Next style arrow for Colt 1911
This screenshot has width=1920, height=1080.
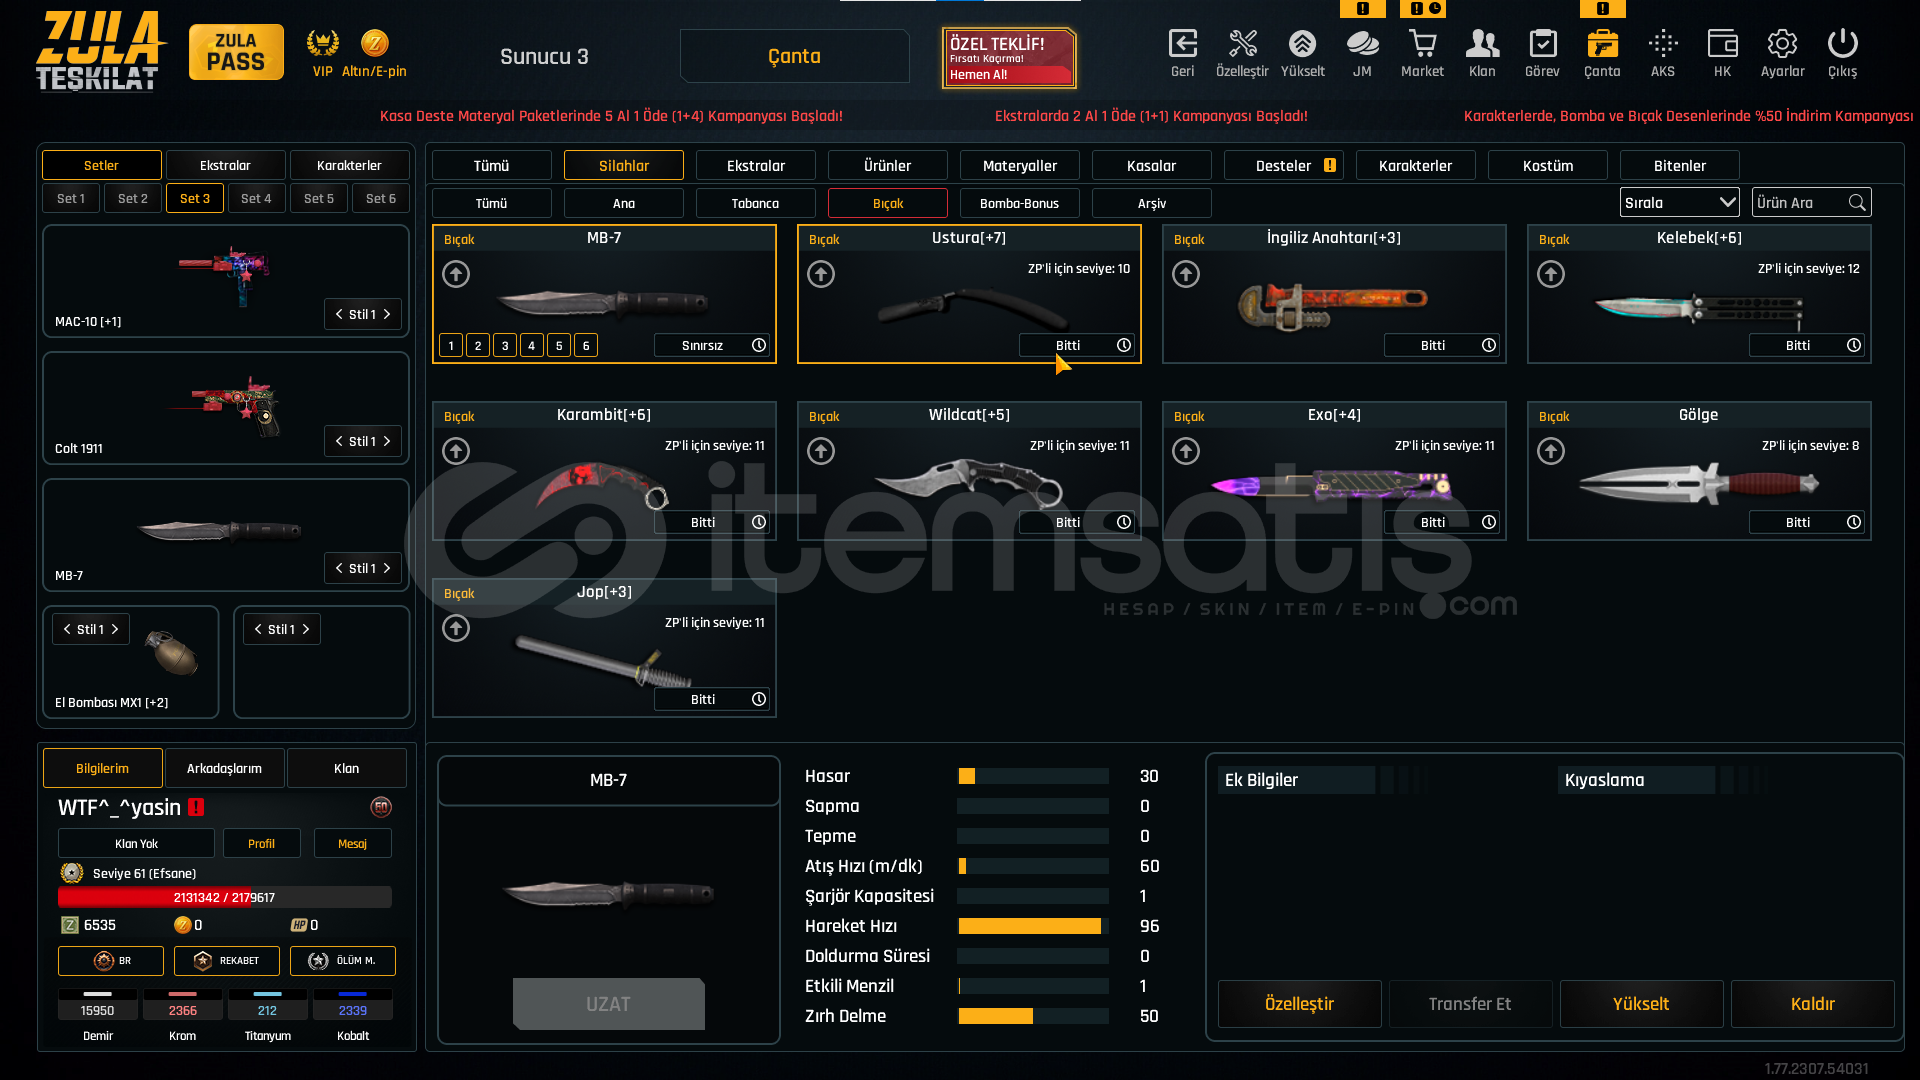(387, 441)
